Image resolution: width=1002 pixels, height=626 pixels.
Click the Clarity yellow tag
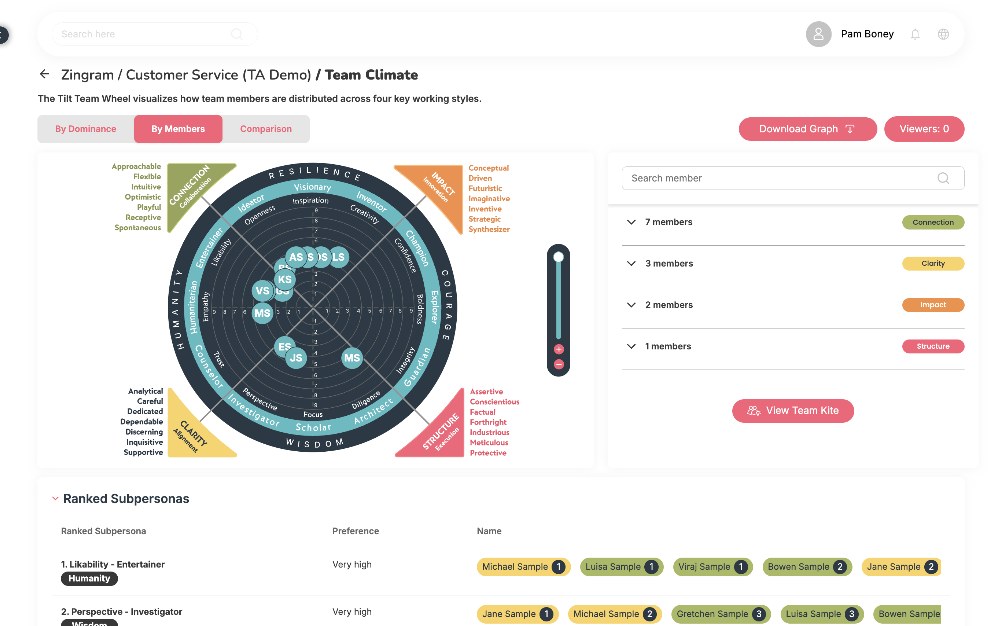point(933,264)
